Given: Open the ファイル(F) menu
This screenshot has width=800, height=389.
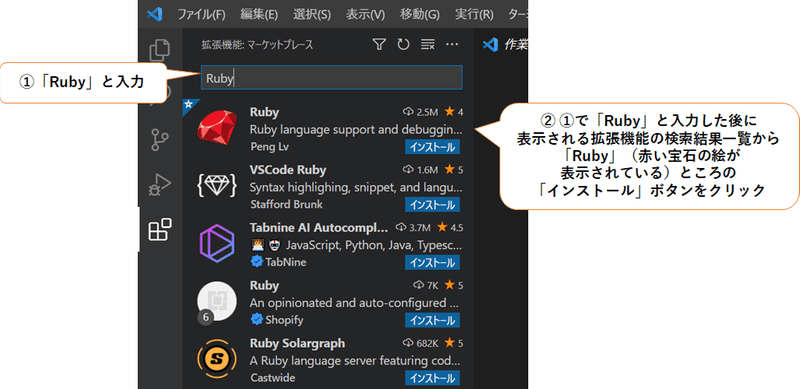Looking at the screenshot, I should pyautogui.click(x=201, y=15).
